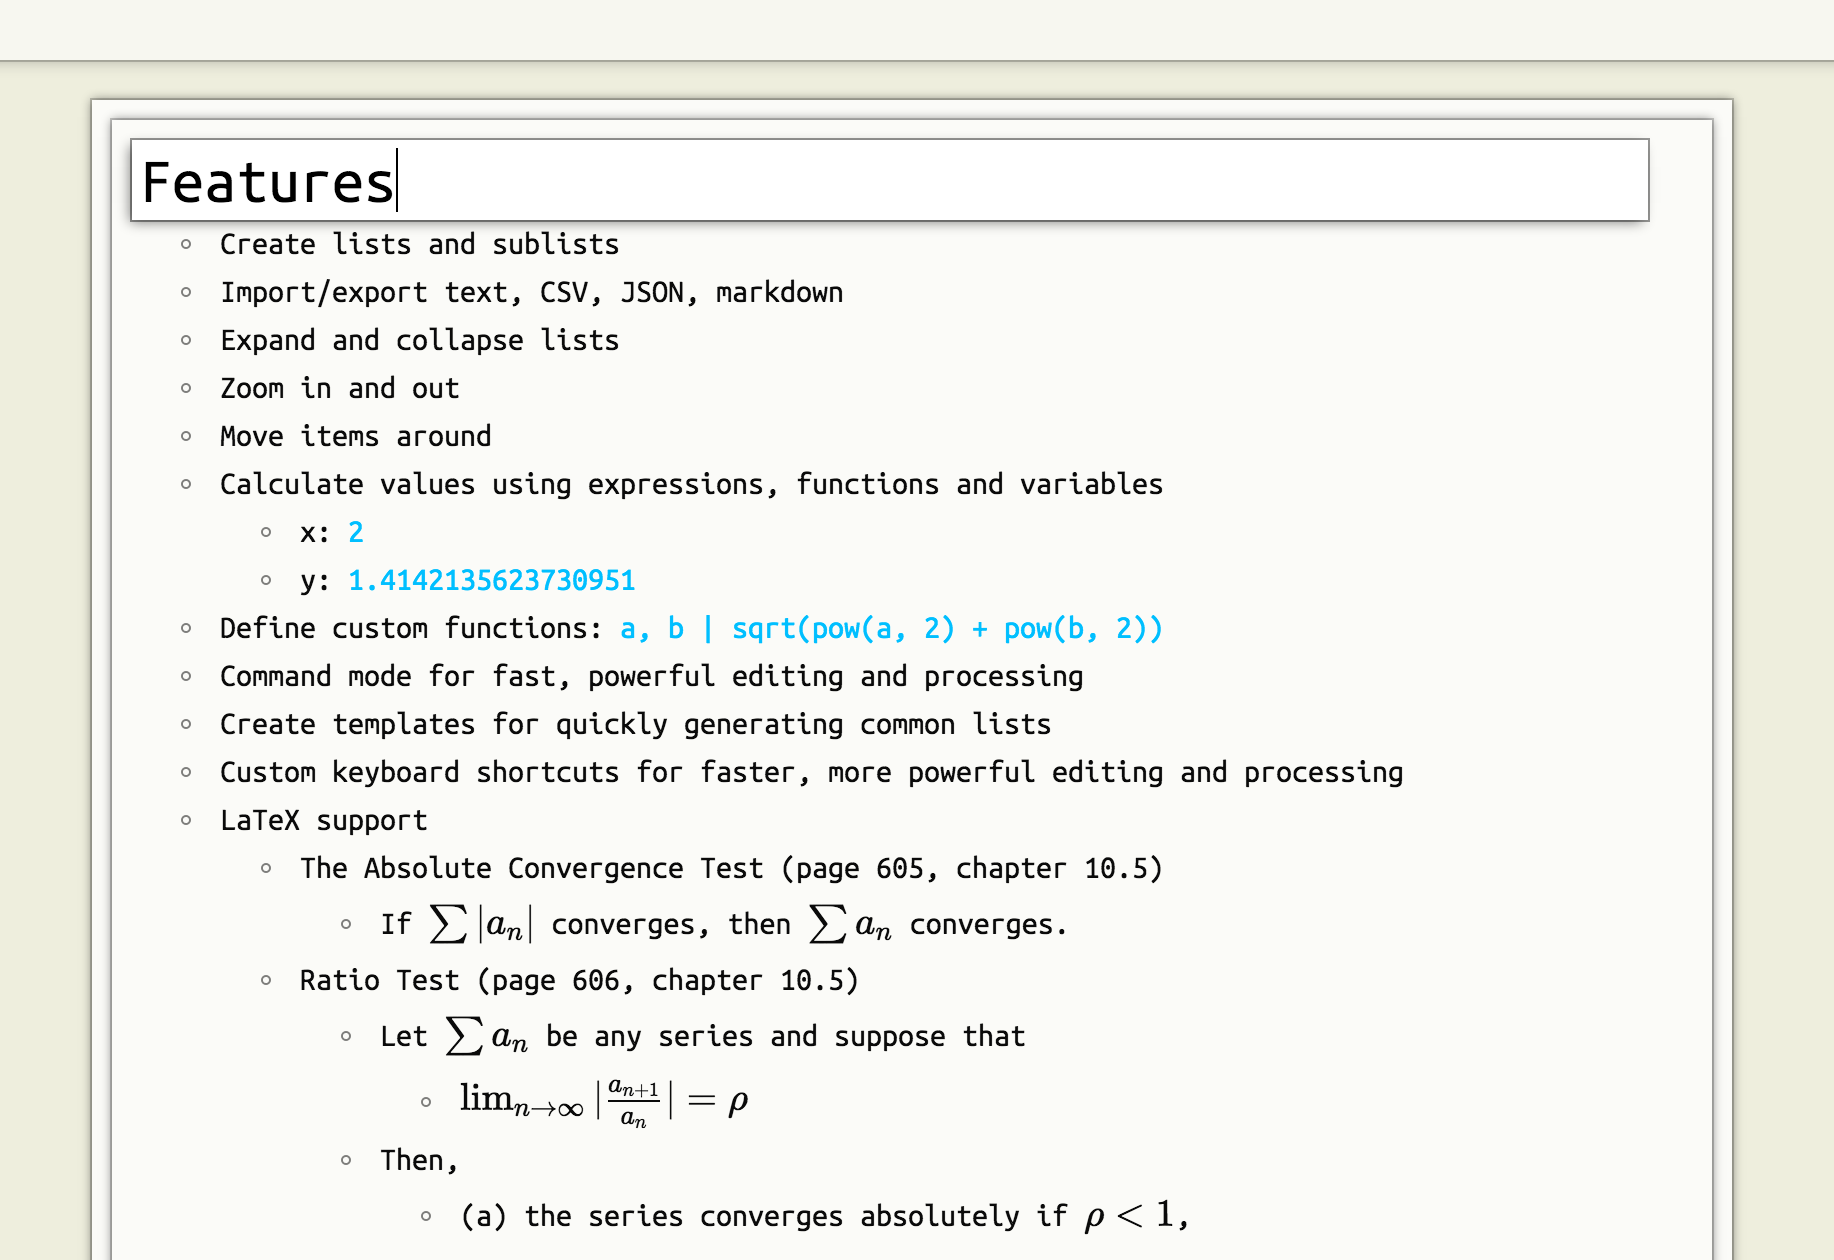Image resolution: width=1834 pixels, height=1260 pixels.
Task: Click the bullet beside 'Move items around'
Action: (186, 436)
